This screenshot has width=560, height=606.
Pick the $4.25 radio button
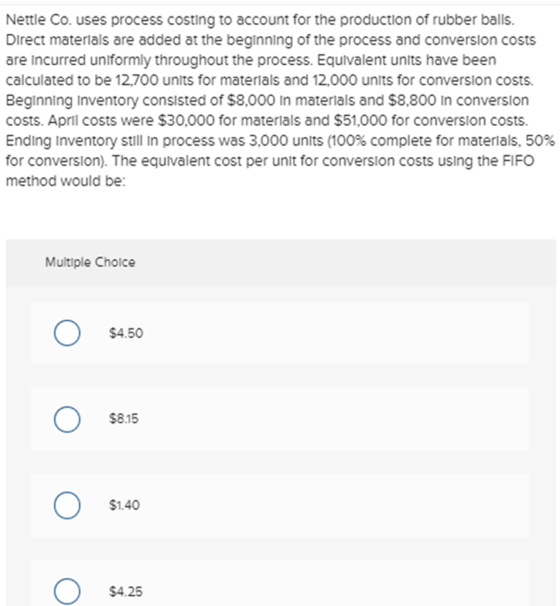coord(67,591)
